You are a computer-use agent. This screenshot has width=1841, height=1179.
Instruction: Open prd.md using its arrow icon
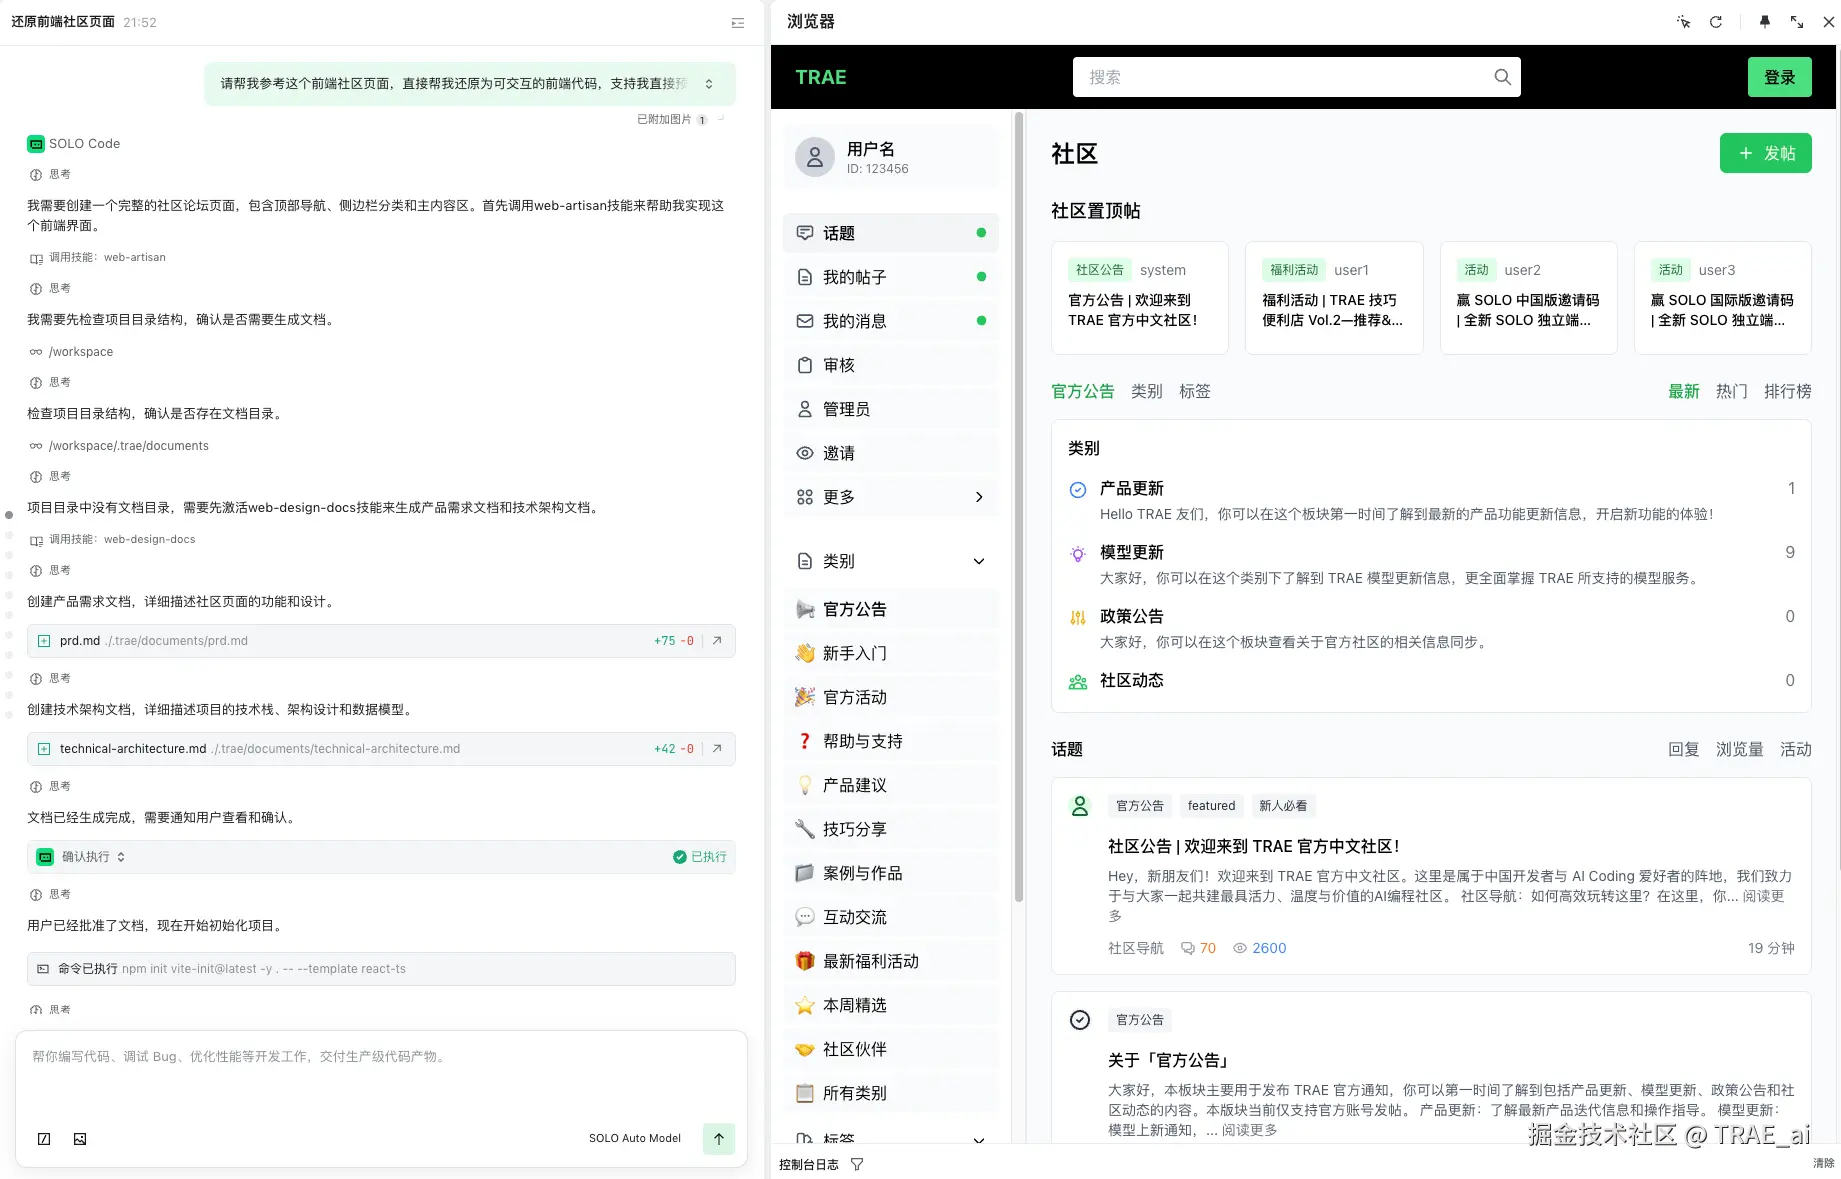tap(717, 641)
